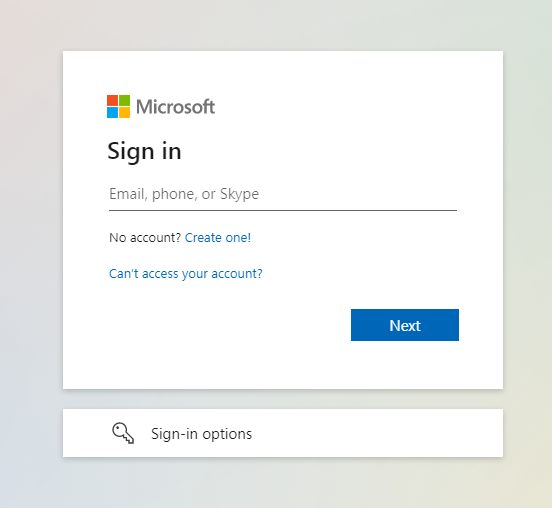
Task: Click the gradient background outside the card
Action: [x=31, y=246]
